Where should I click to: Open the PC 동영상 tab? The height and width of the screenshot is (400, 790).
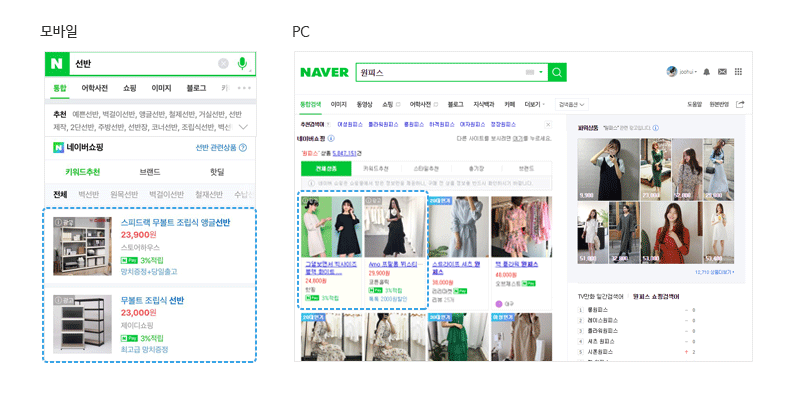click(x=364, y=104)
